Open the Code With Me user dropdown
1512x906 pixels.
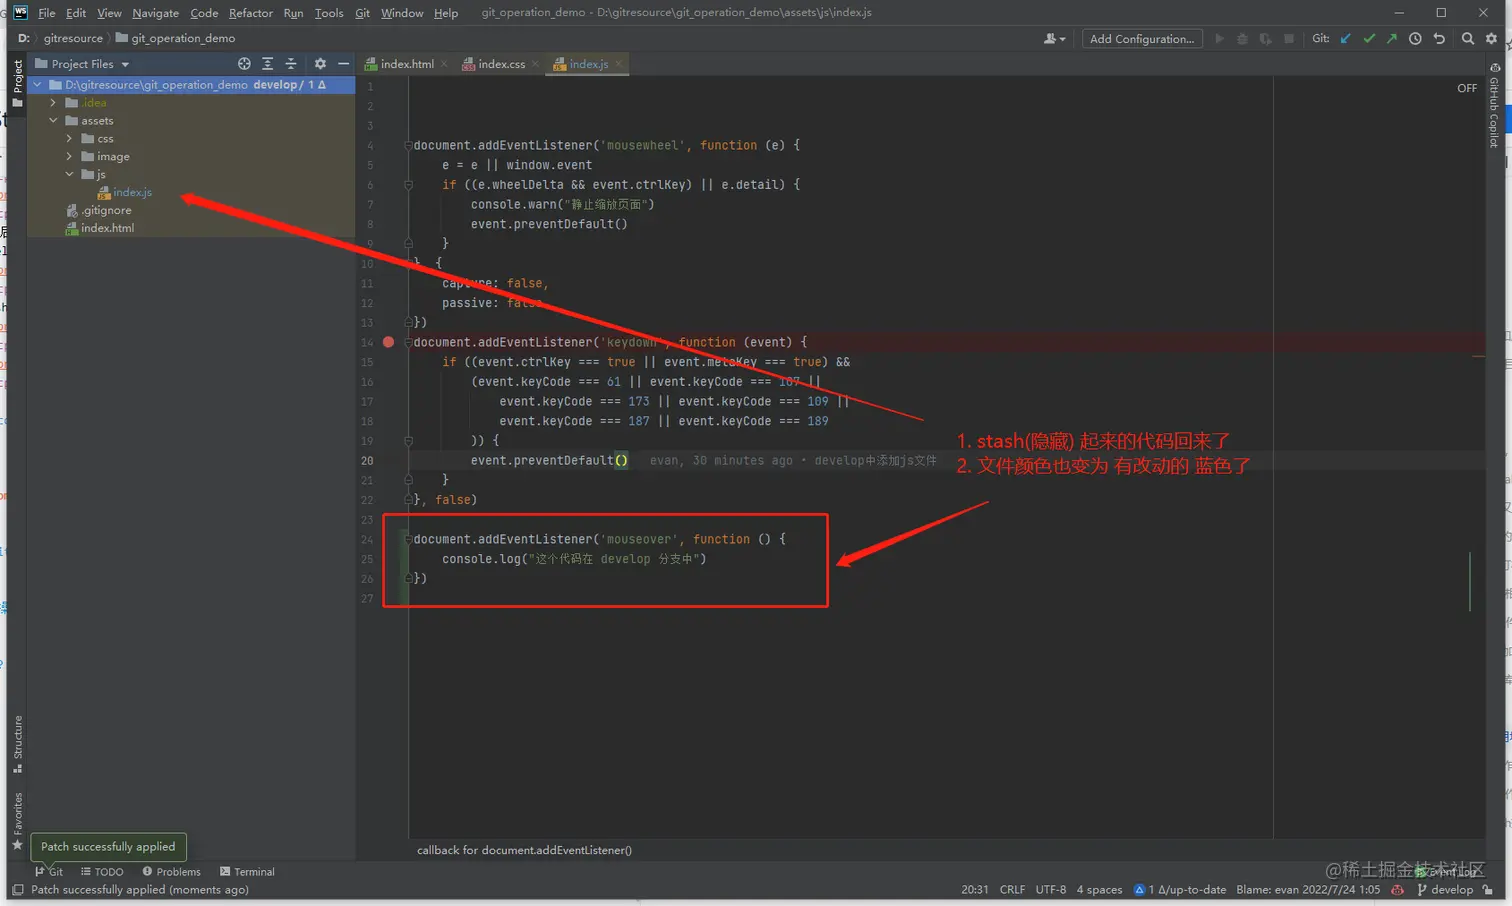pyautogui.click(x=1054, y=39)
